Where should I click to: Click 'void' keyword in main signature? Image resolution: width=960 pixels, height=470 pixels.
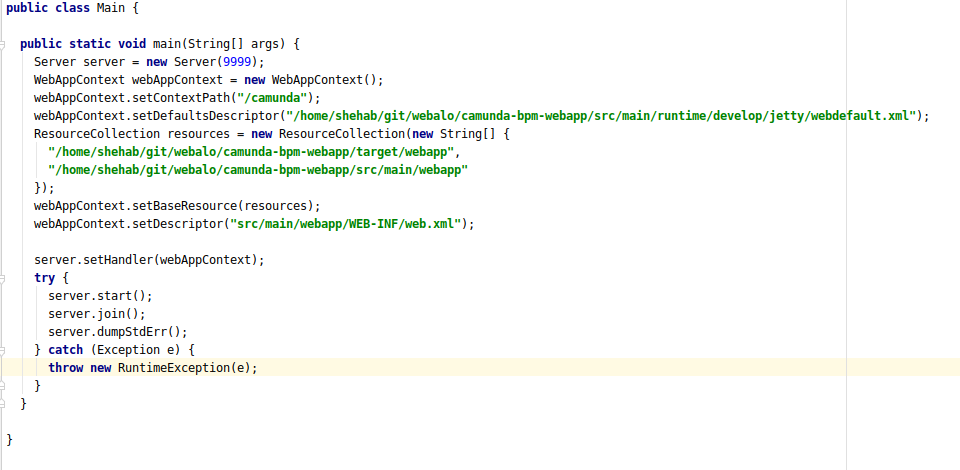click(x=132, y=44)
